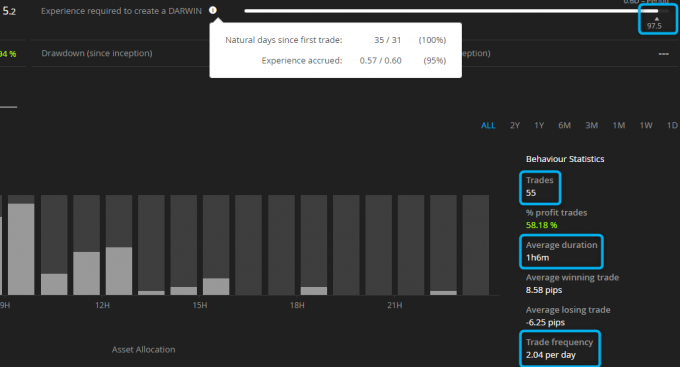Screen dimensions: 680x367
Task: Click Trade frequency 2.04 per day
Action: coord(560,349)
